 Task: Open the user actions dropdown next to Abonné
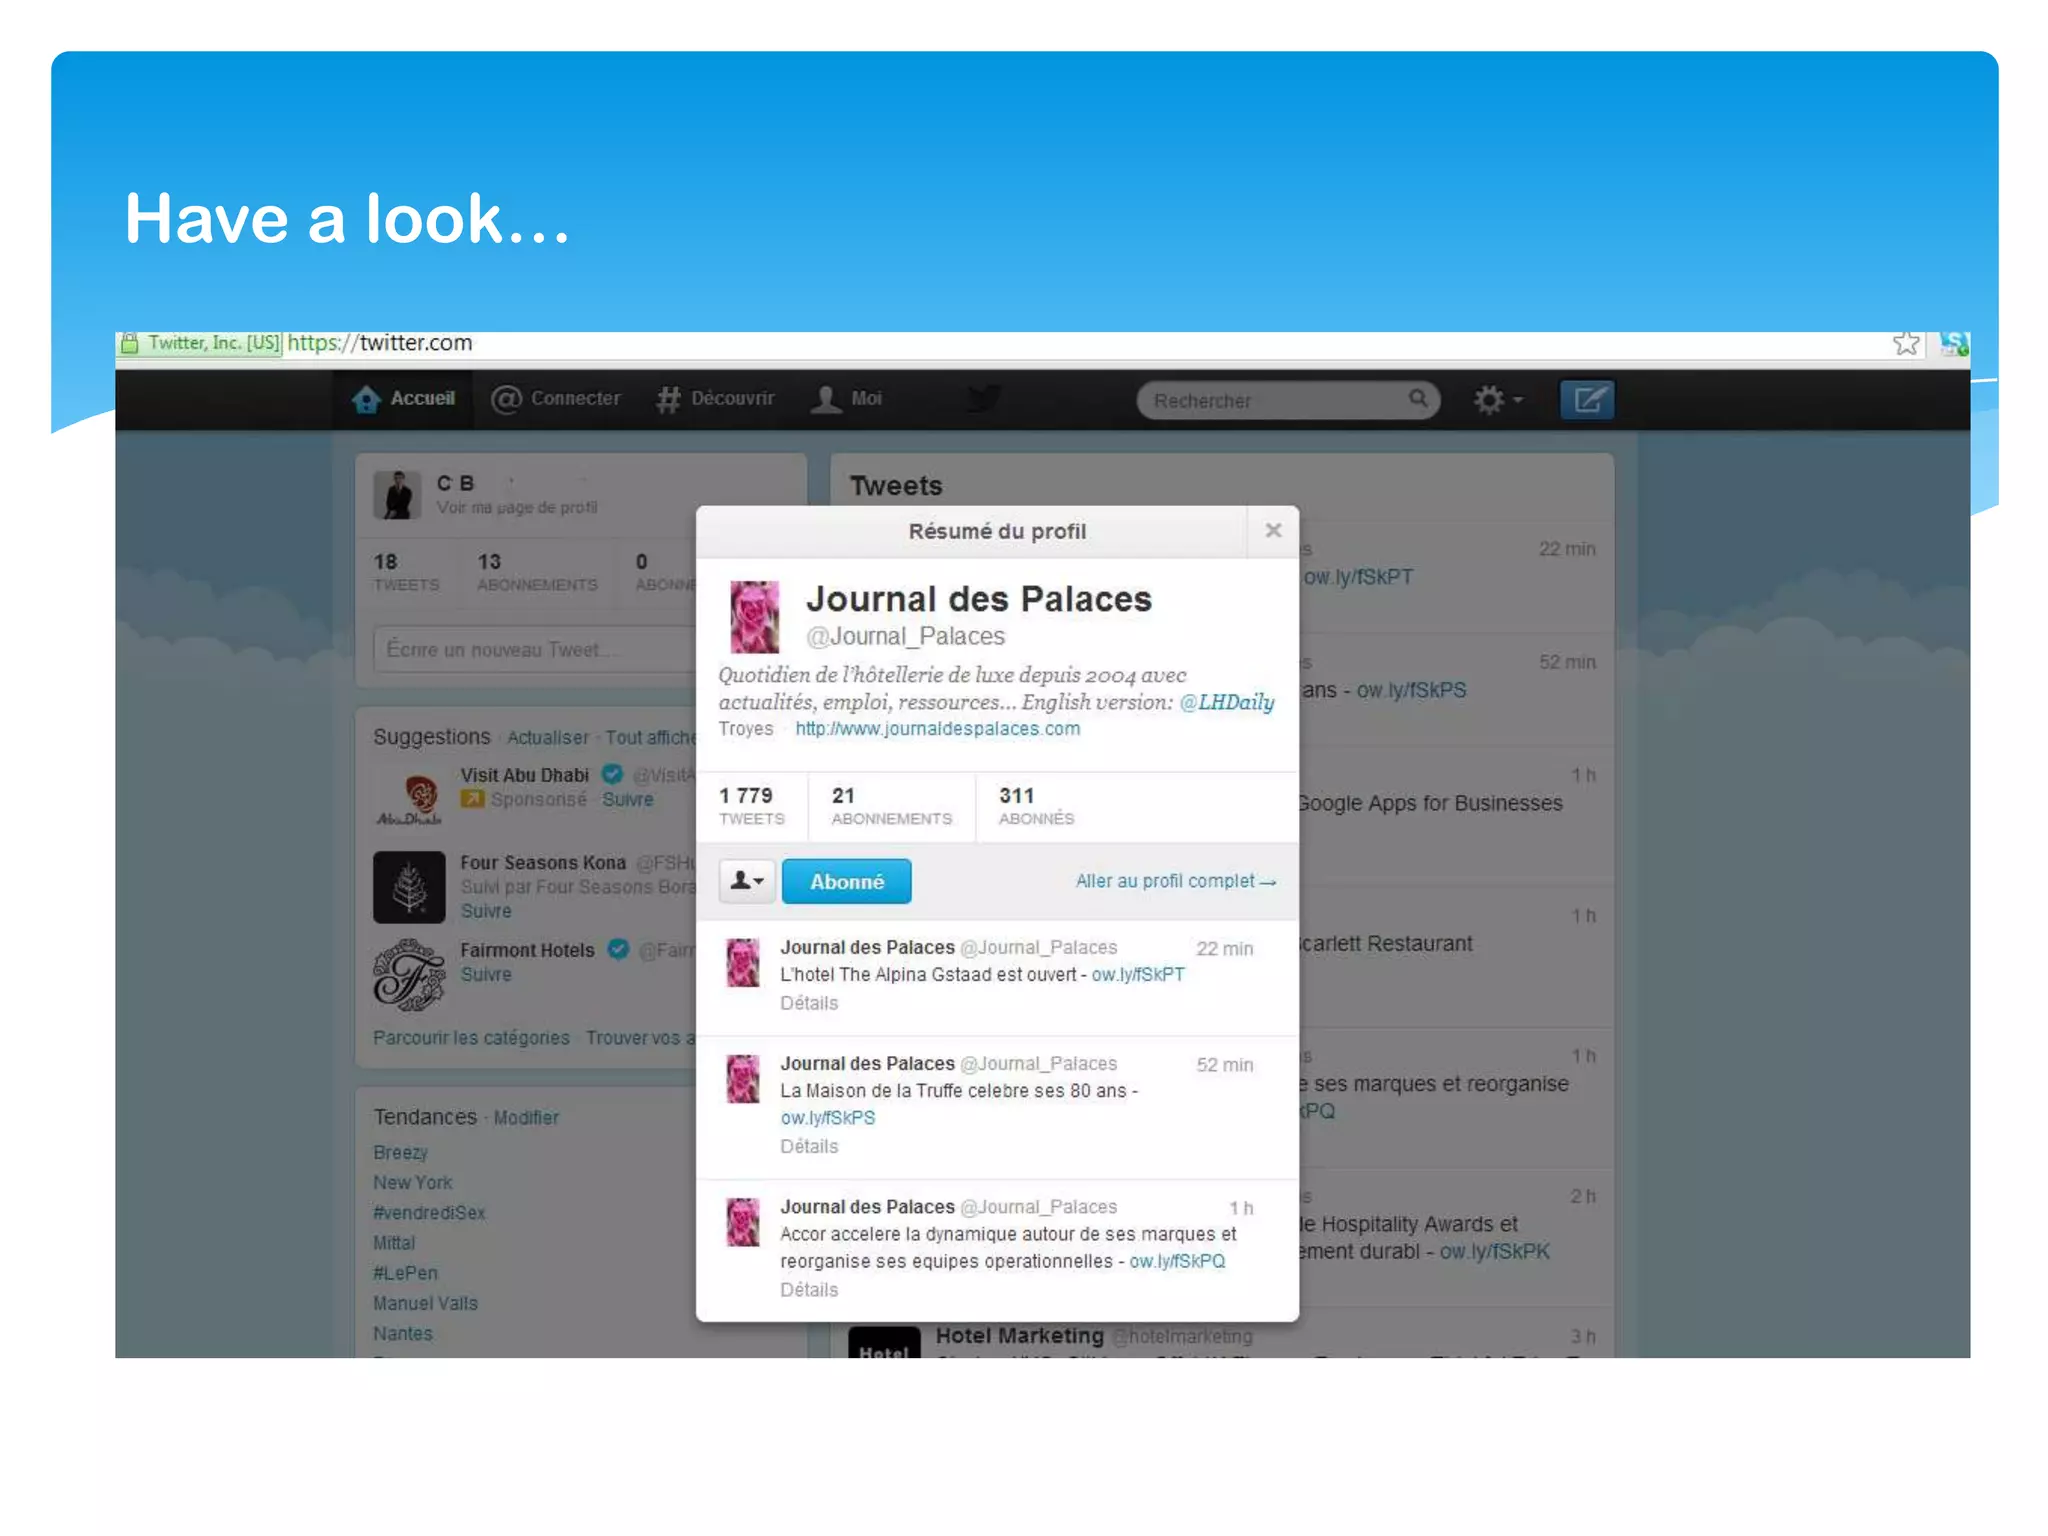coord(746,881)
